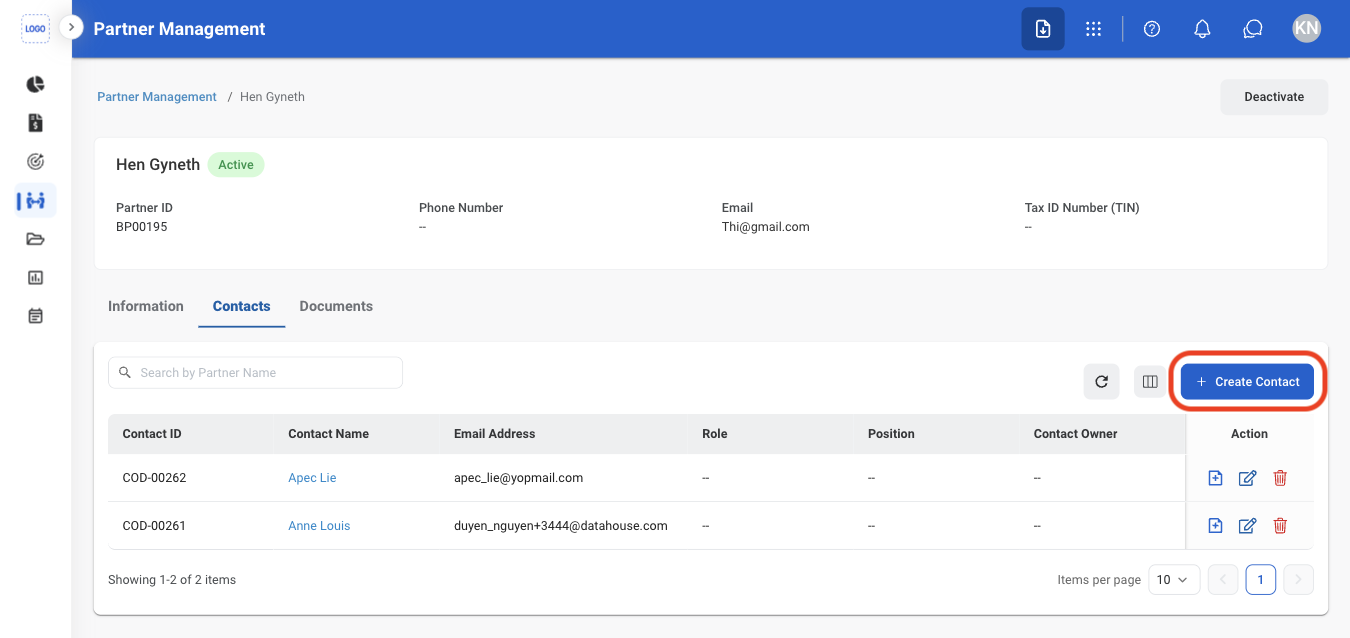Go to Partner Management breadcrumb link
Image resolution: width=1350 pixels, height=638 pixels.
click(157, 97)
